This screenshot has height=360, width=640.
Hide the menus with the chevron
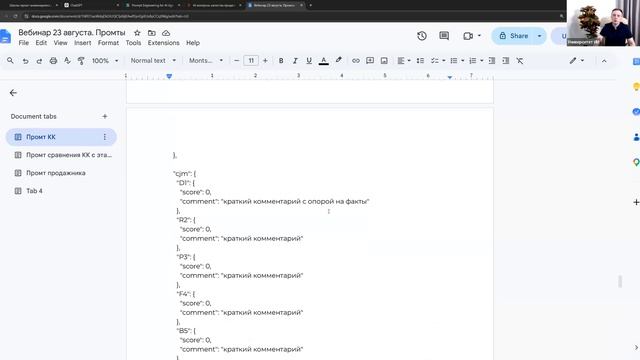click(604, 61)
